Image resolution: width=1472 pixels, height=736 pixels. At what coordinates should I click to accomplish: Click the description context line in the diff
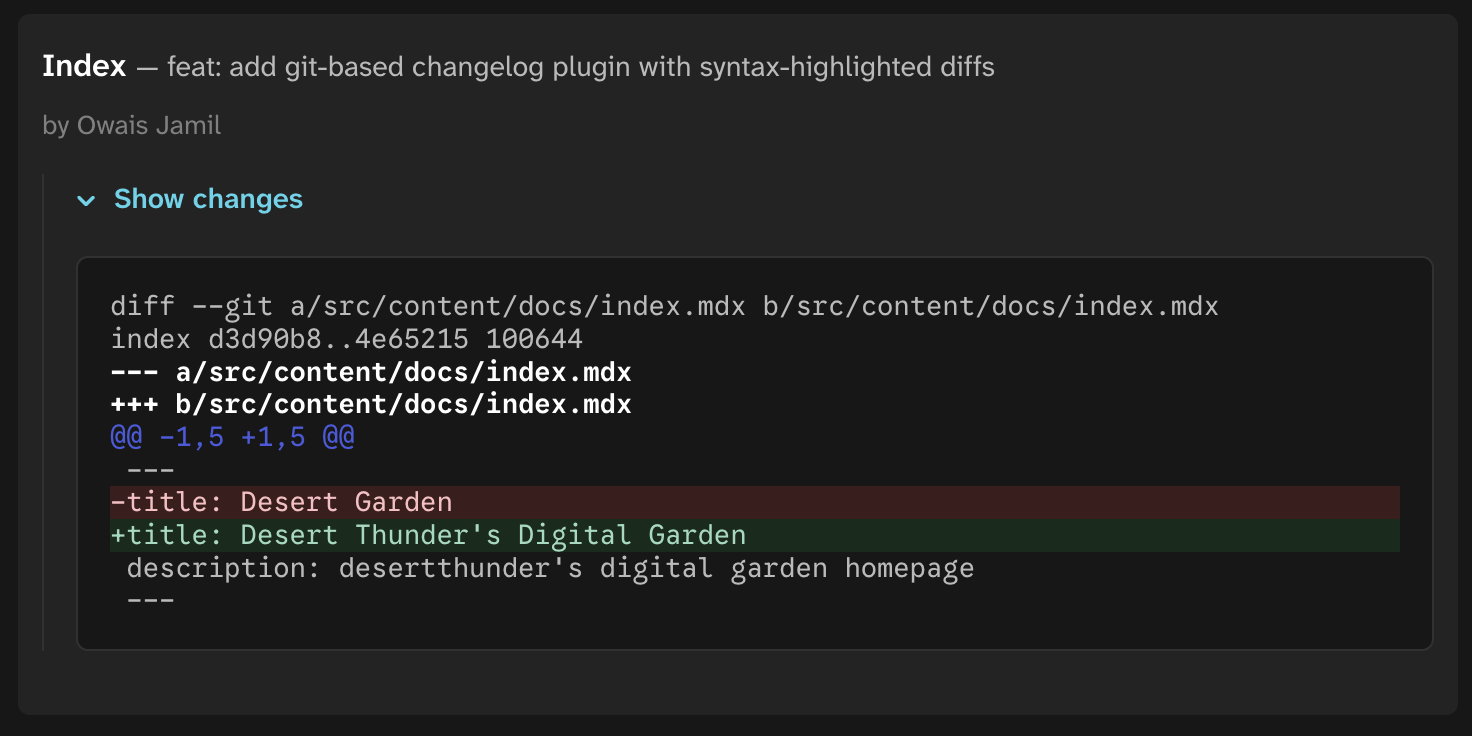click(x=550, y=569)
